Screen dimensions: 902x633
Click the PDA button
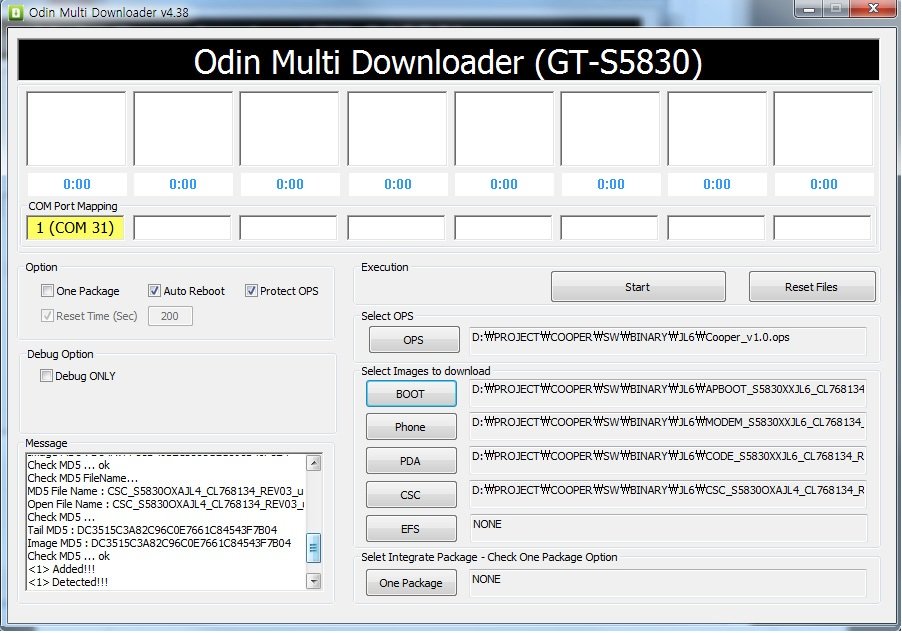point(410,461)
